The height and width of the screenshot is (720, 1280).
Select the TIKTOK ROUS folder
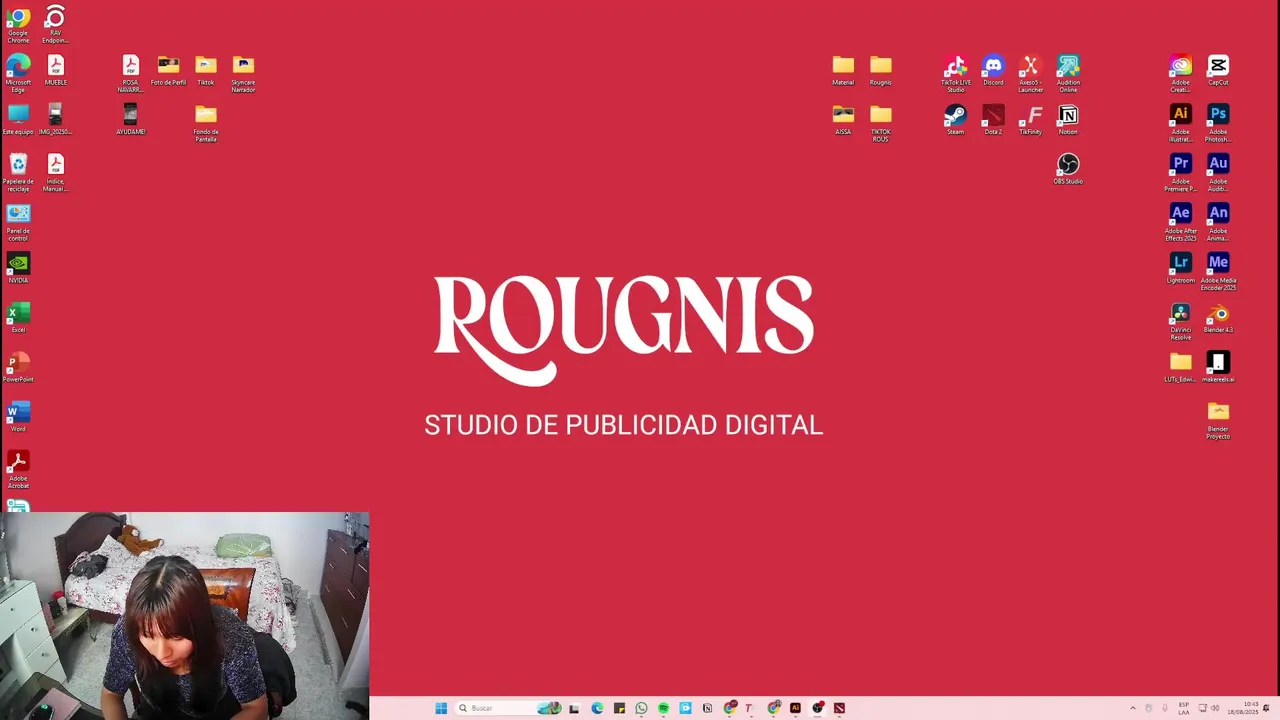[880, 123]
